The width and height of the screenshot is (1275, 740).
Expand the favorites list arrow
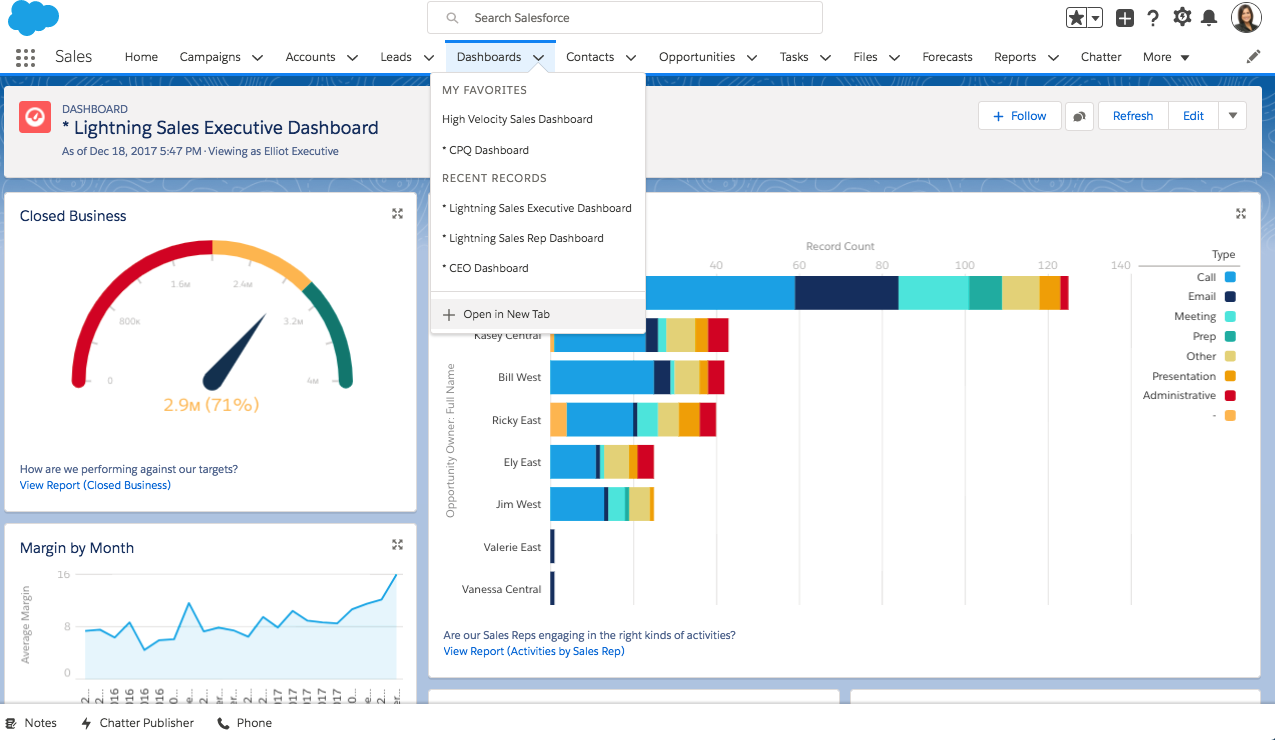(1095, 18)
